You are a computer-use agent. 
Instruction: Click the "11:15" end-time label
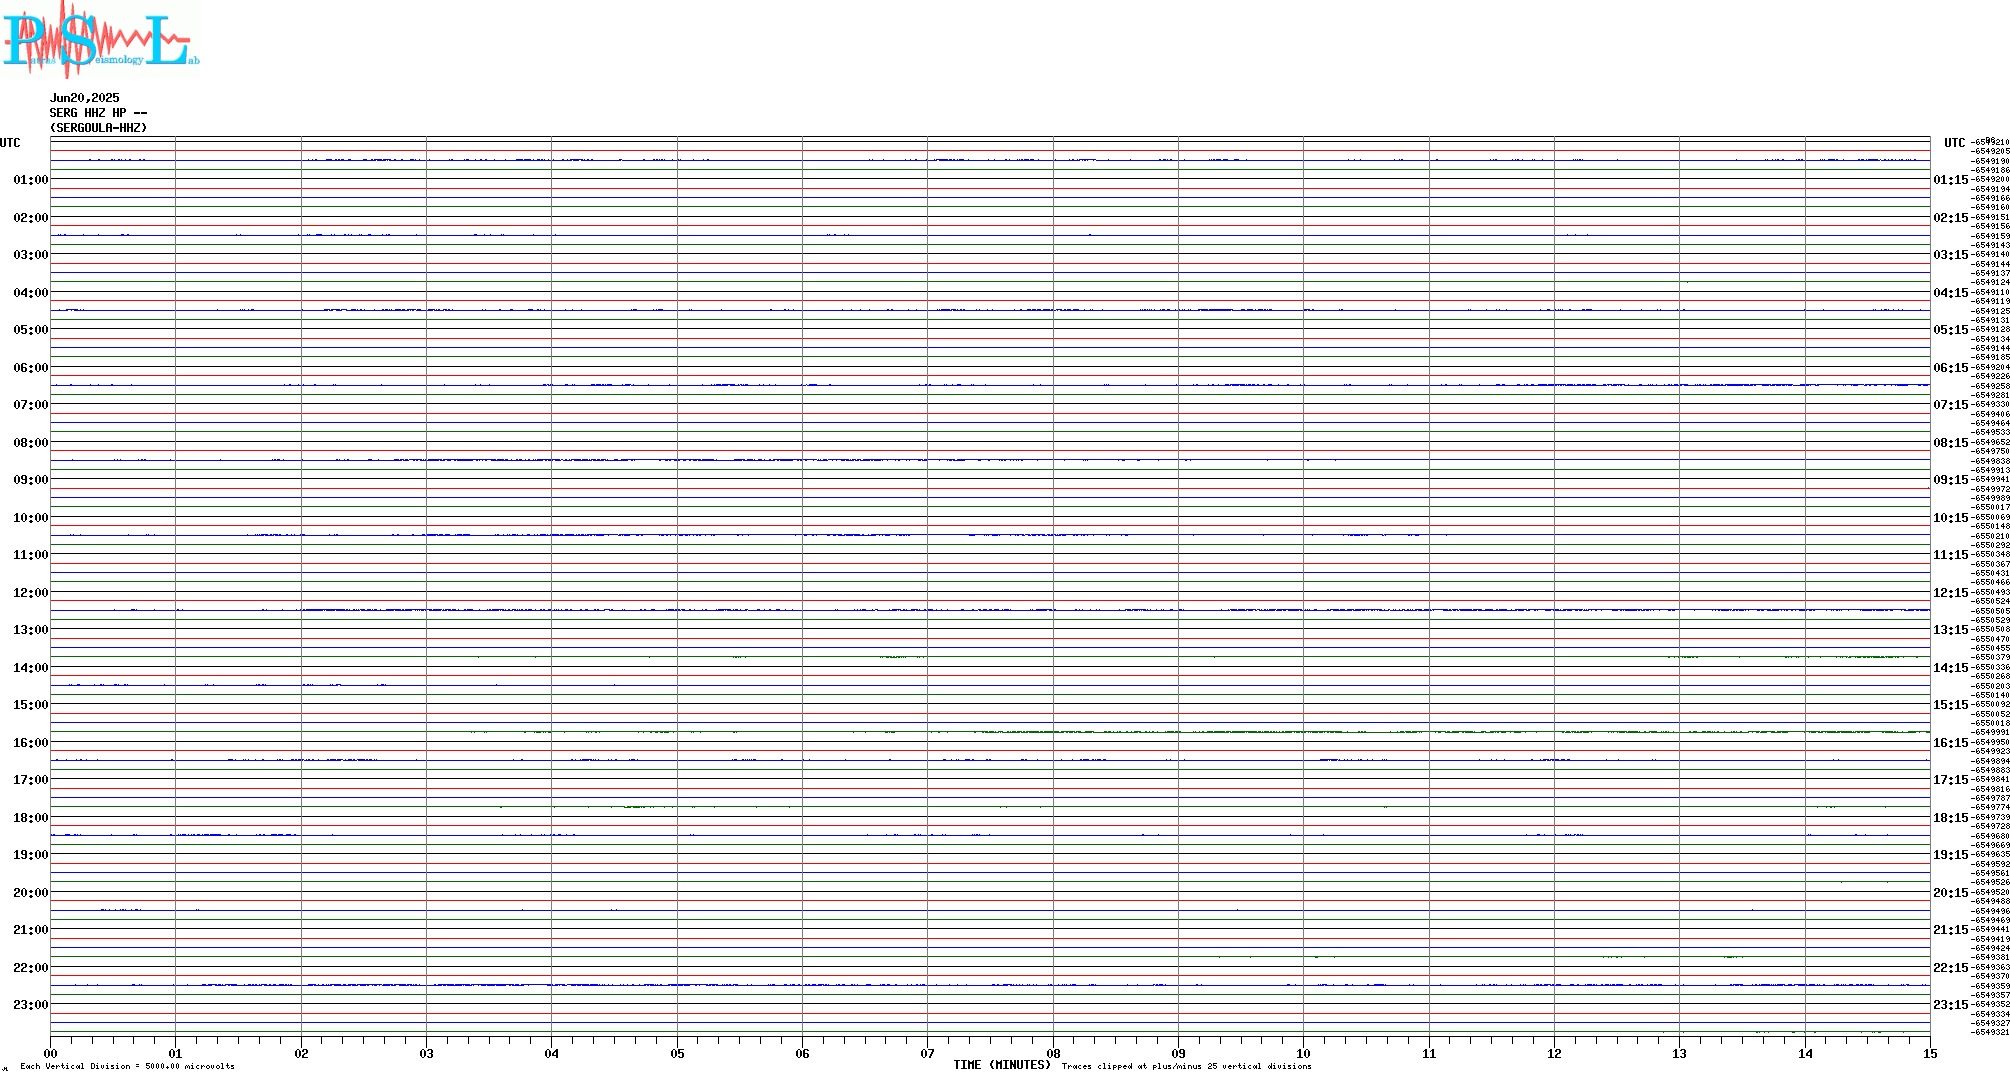1951,555
